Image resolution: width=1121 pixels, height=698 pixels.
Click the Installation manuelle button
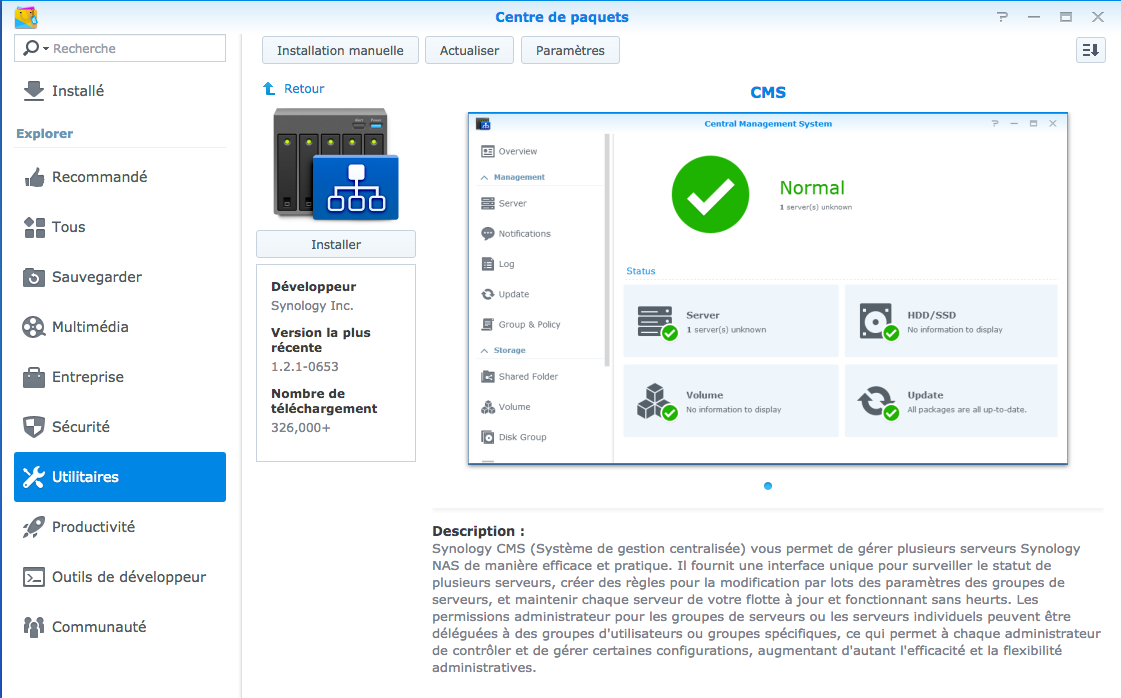(x=340, y=50)
